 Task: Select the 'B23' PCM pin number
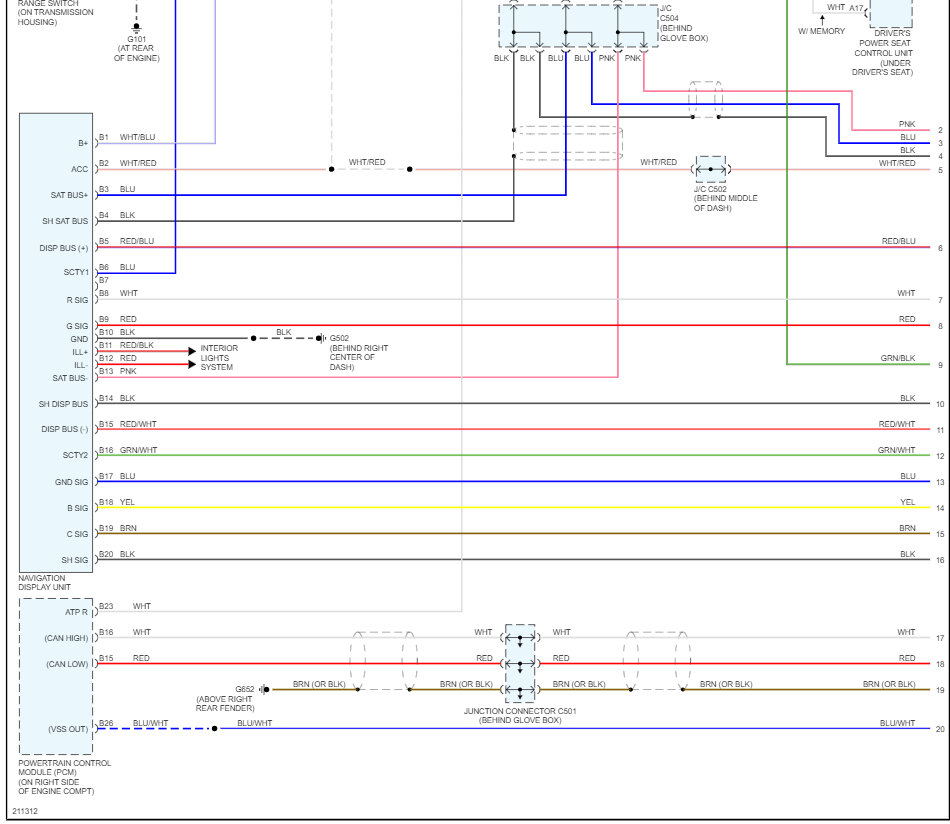tap(106, 606)
